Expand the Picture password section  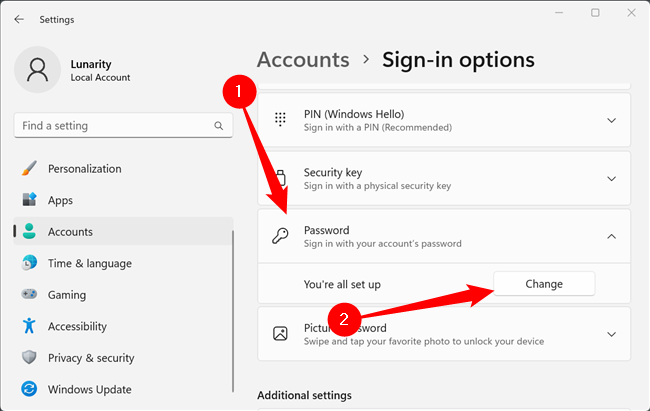click(x=612, y=334)
